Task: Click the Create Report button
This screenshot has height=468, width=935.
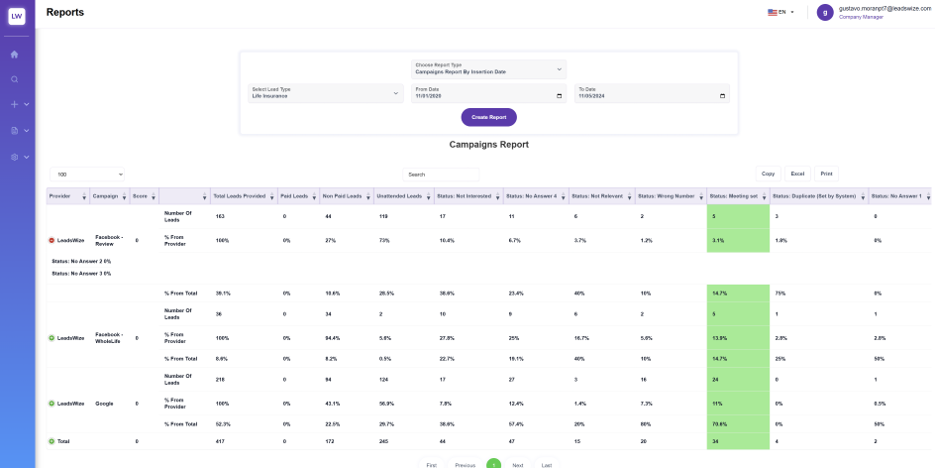Action: (488, 117)
